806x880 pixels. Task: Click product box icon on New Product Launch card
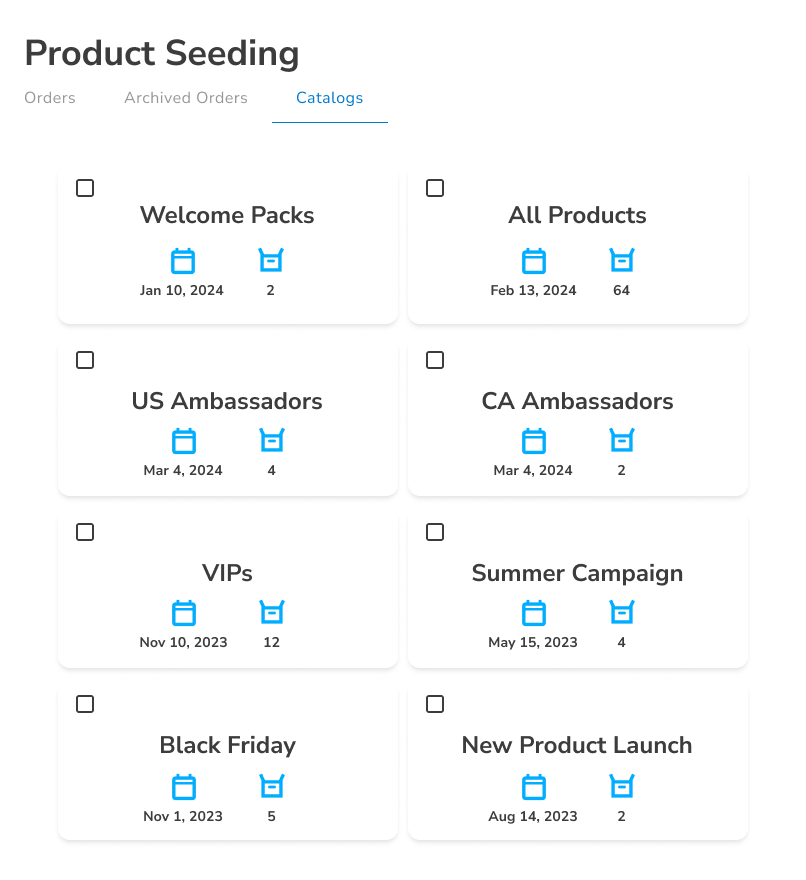point(622,786)
